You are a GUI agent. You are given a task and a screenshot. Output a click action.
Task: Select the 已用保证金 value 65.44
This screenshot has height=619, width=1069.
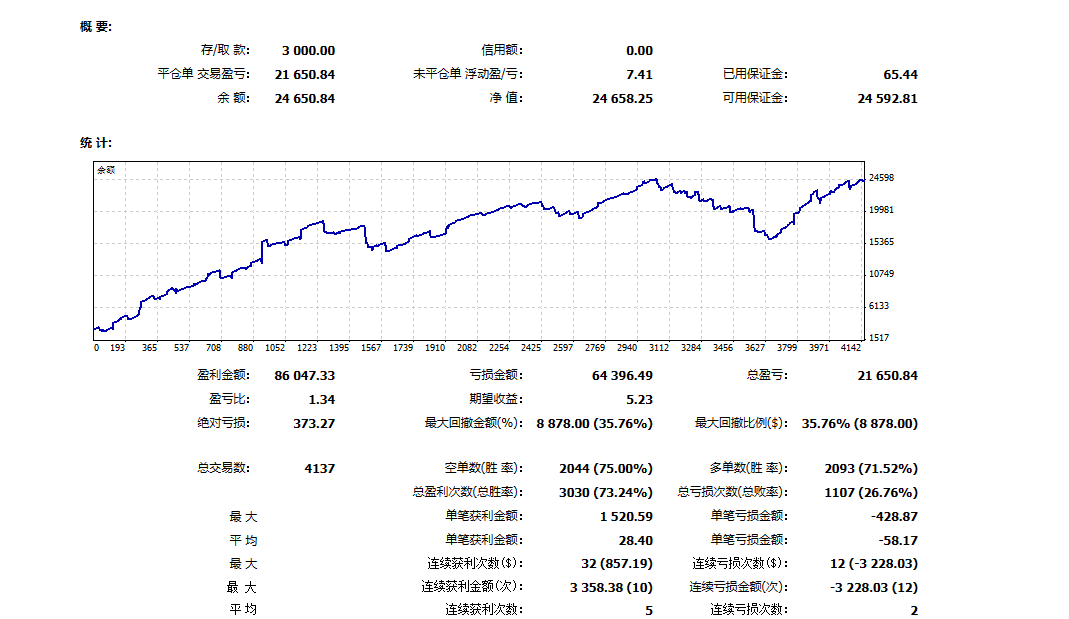(900, 74)
